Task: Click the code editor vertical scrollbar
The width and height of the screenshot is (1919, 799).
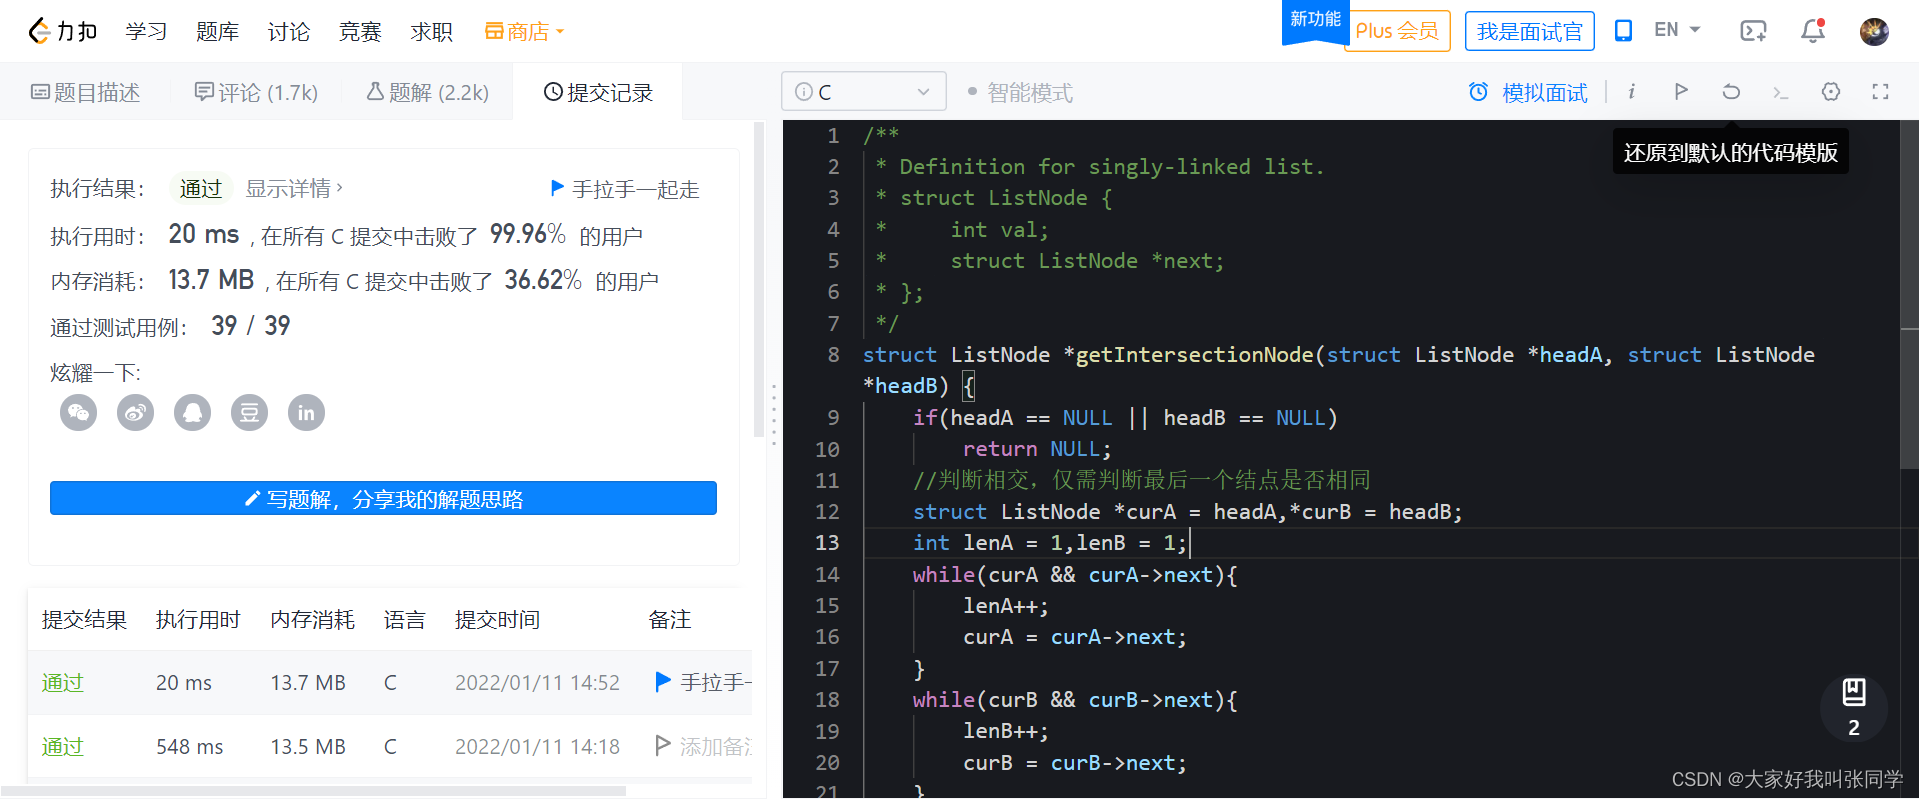Action: 1909,295
